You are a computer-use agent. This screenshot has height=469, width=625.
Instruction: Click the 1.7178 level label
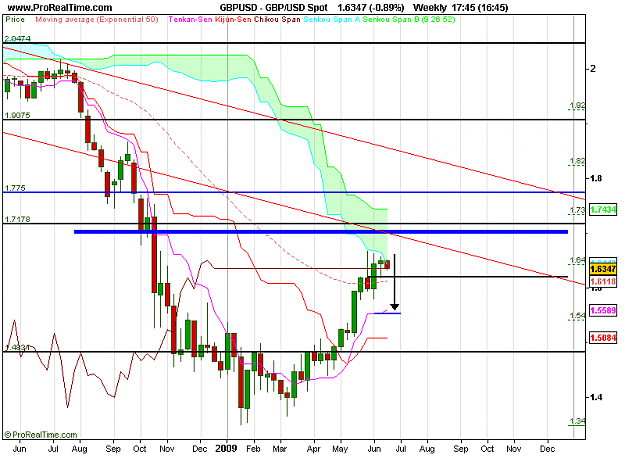(17, 219)
